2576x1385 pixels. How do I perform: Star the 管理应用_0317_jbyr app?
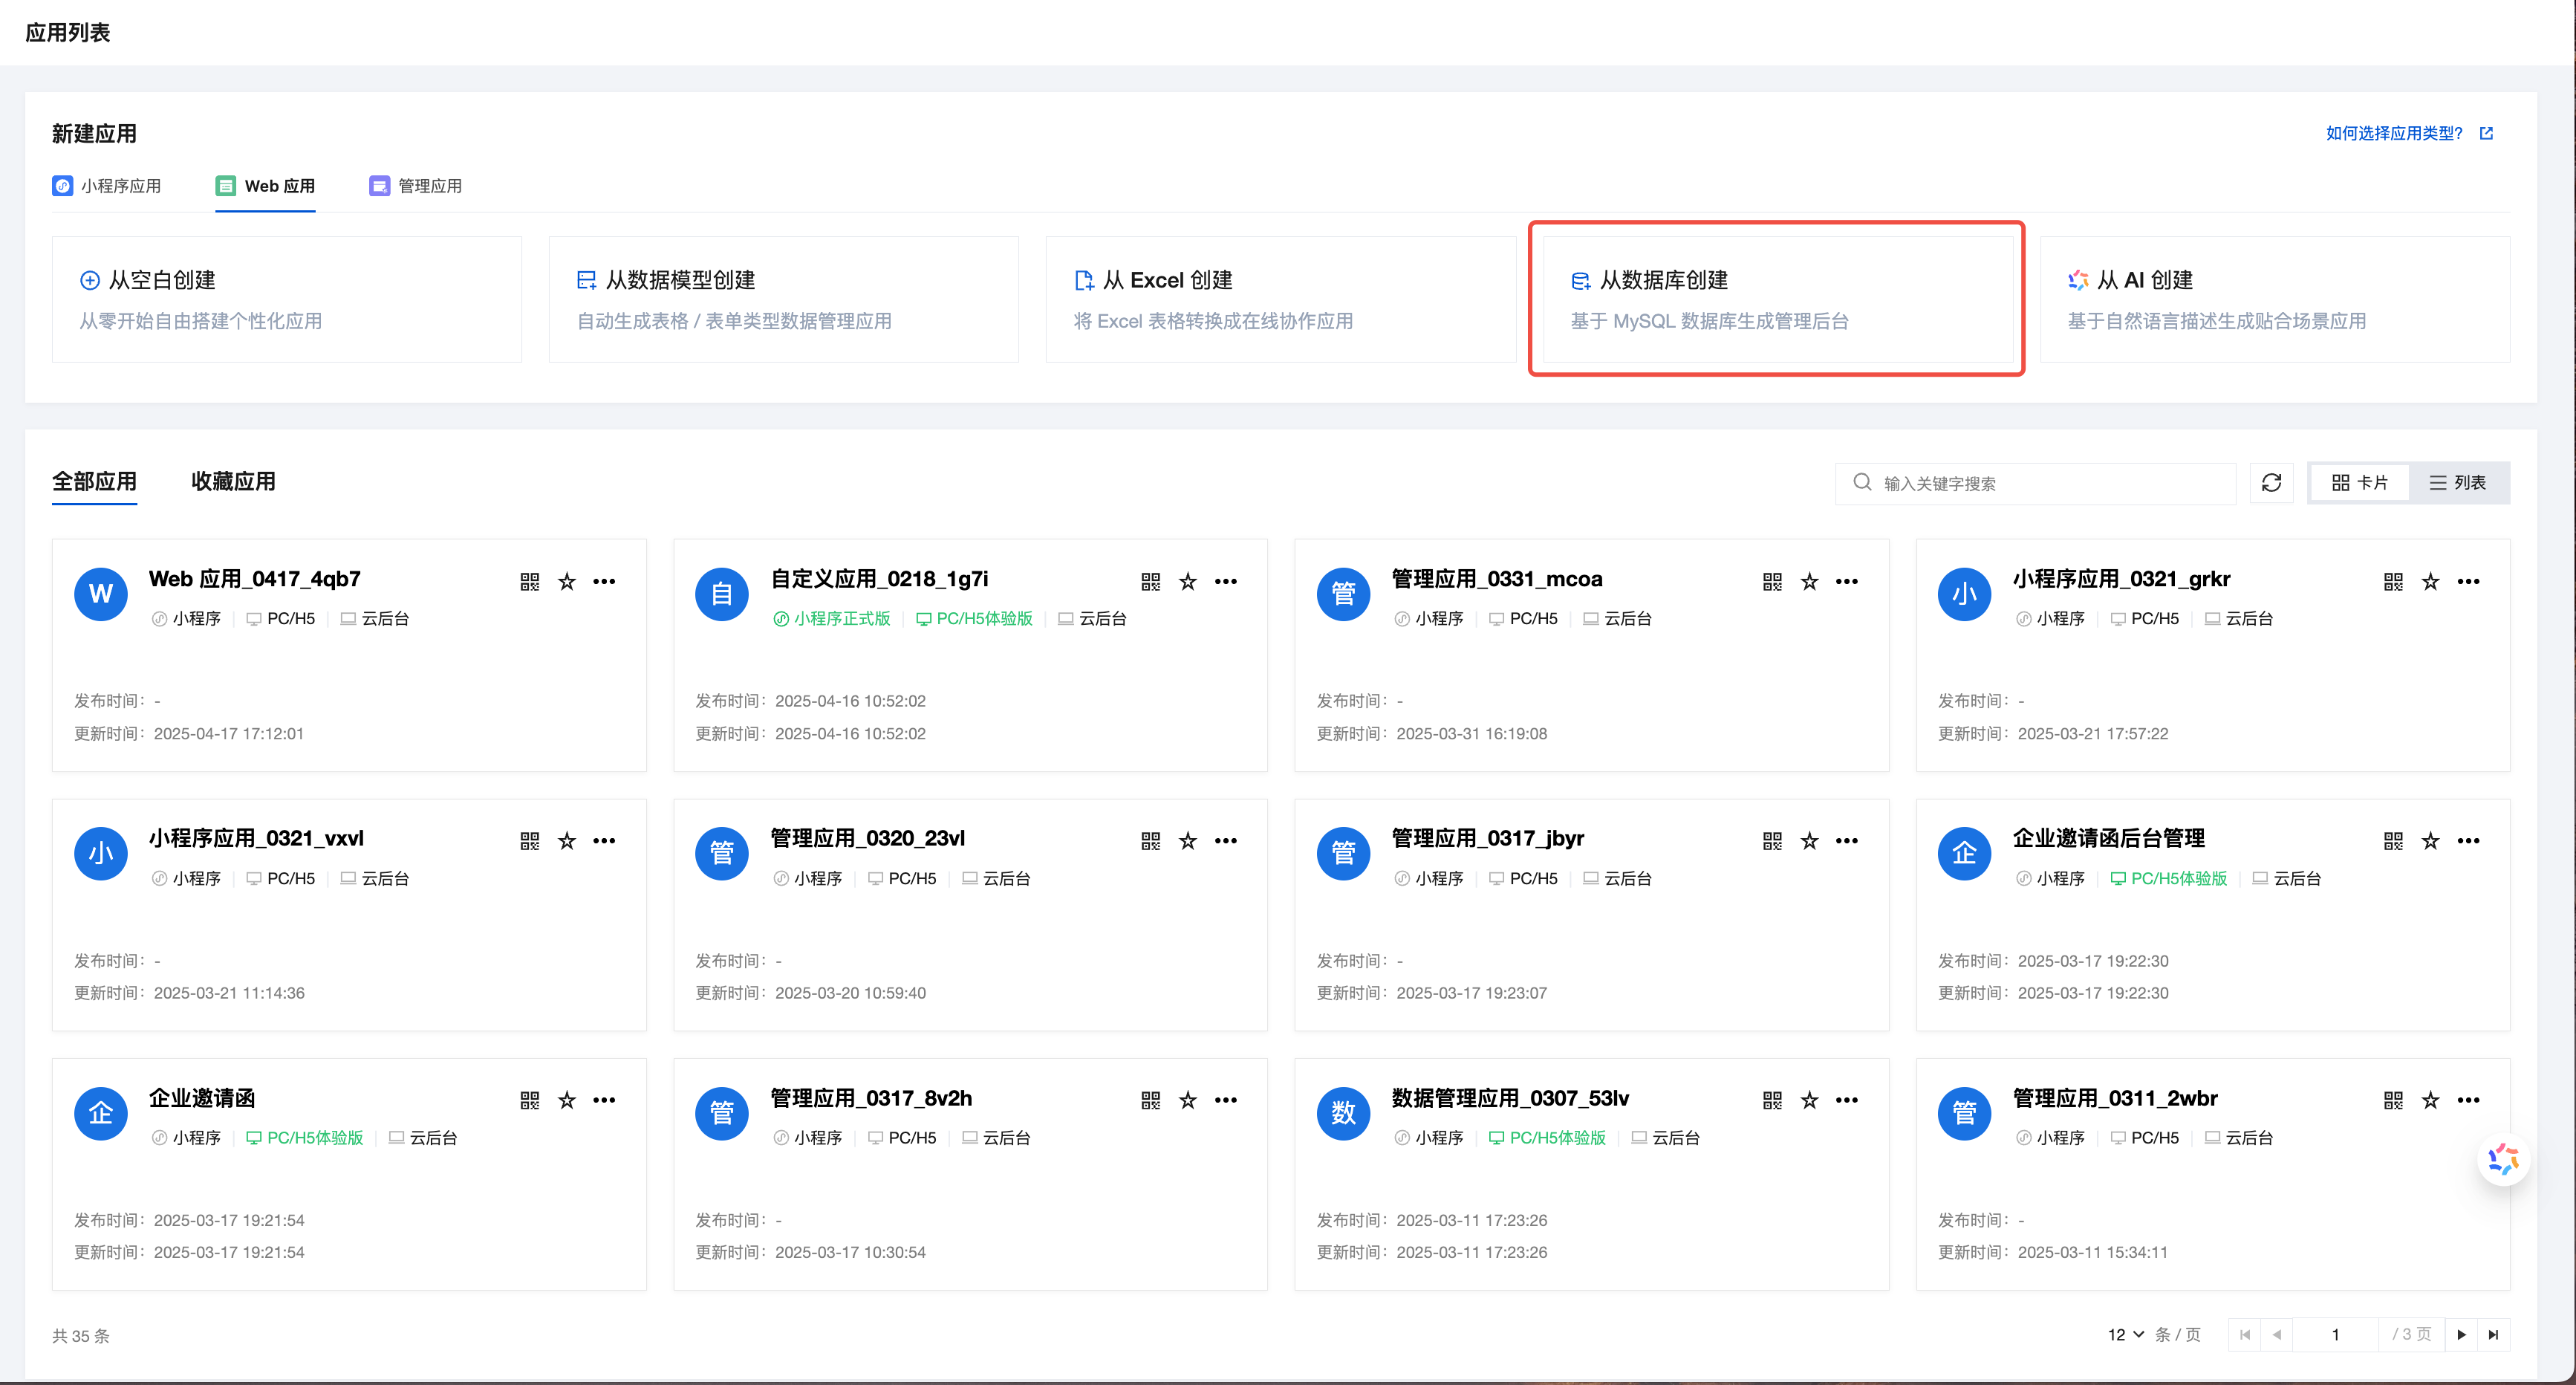pos(1809,841)
